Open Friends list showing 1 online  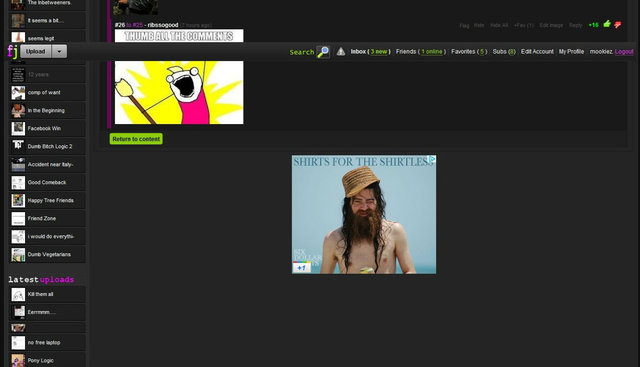click(x=420, y=51)
